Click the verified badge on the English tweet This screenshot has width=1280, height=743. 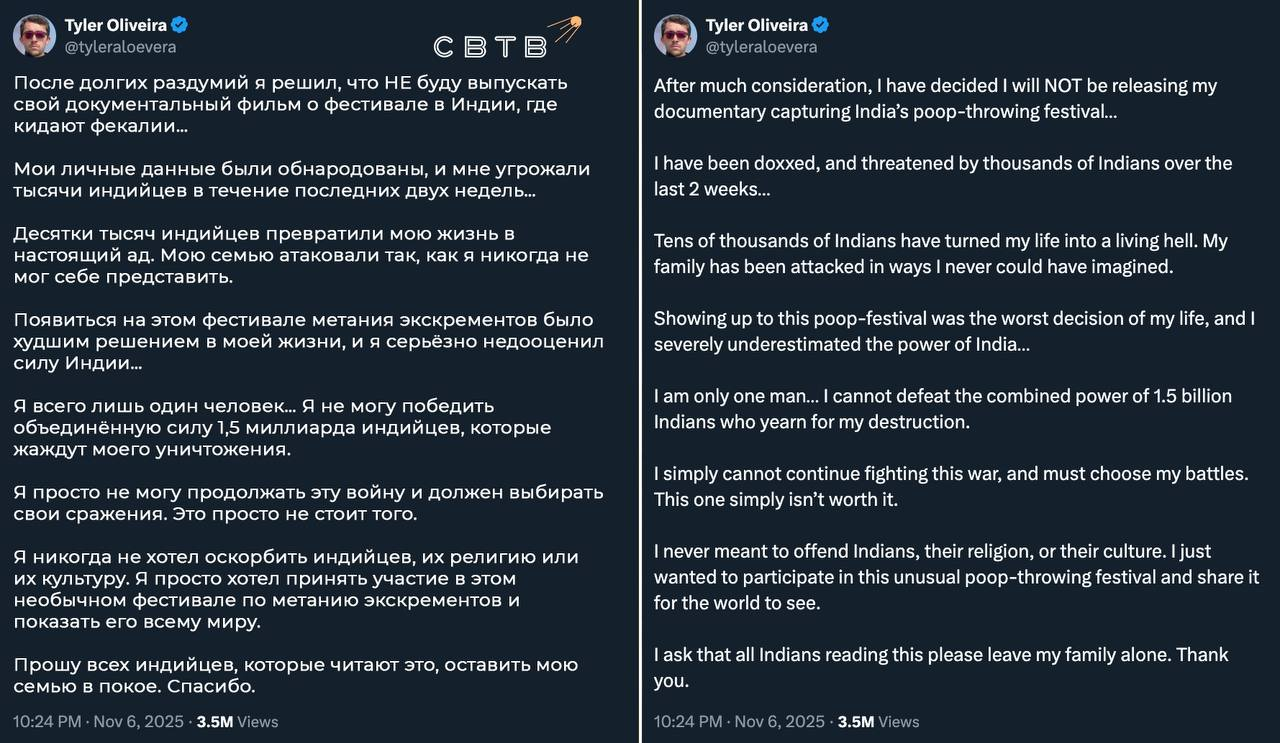tap(821, 25)
